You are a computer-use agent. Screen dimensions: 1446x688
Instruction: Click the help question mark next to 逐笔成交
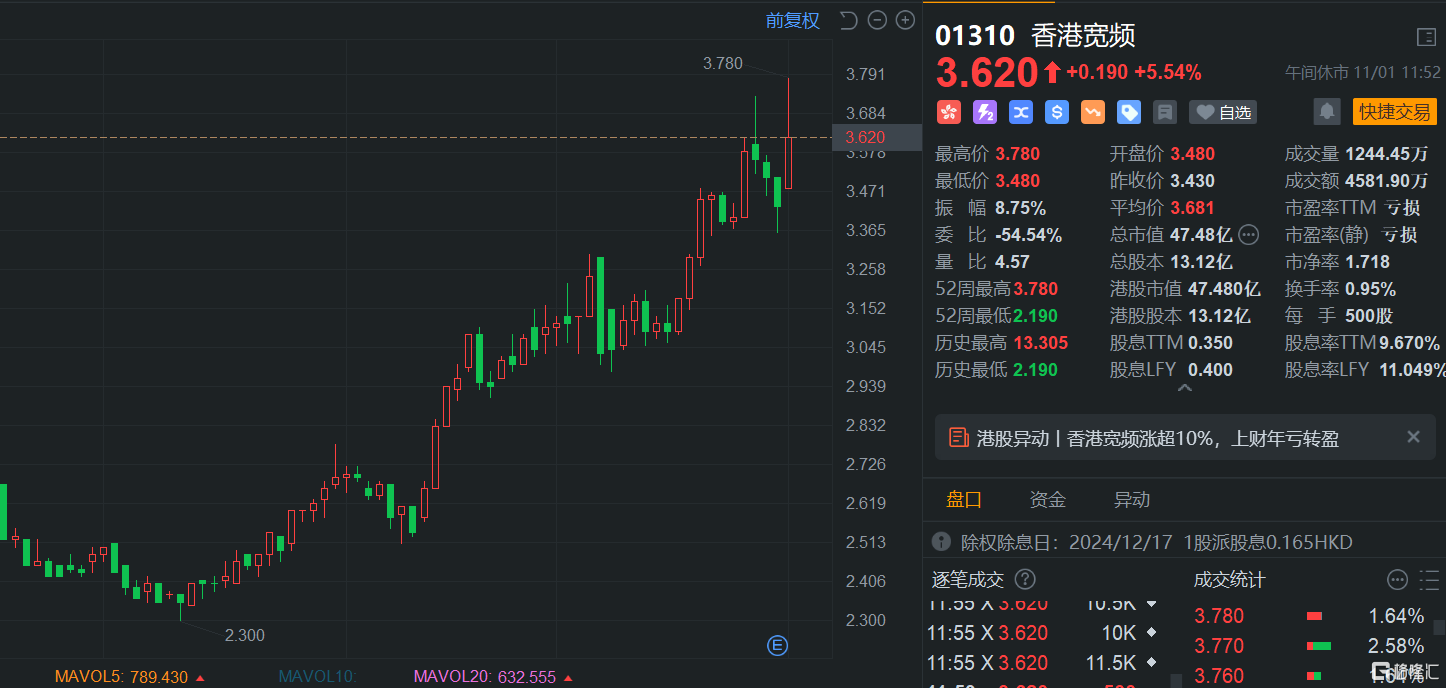[1025, 579]
